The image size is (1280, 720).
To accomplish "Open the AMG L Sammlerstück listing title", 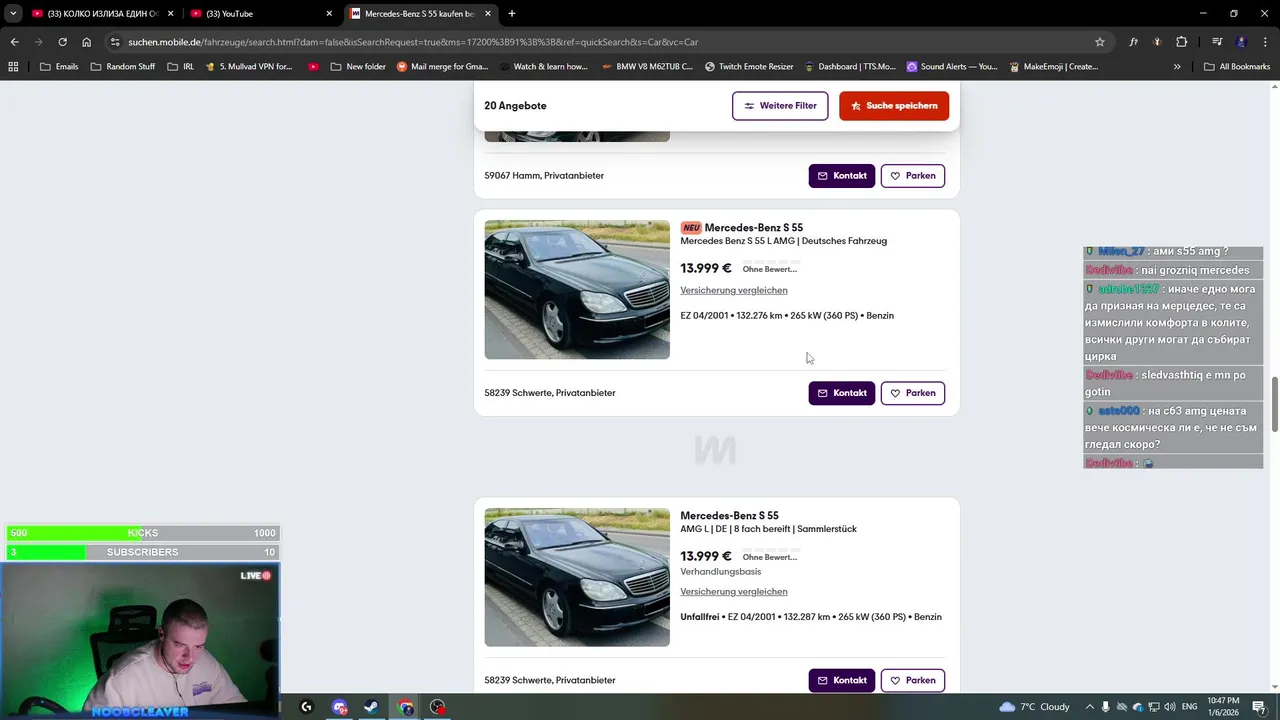I will point(768,529).
